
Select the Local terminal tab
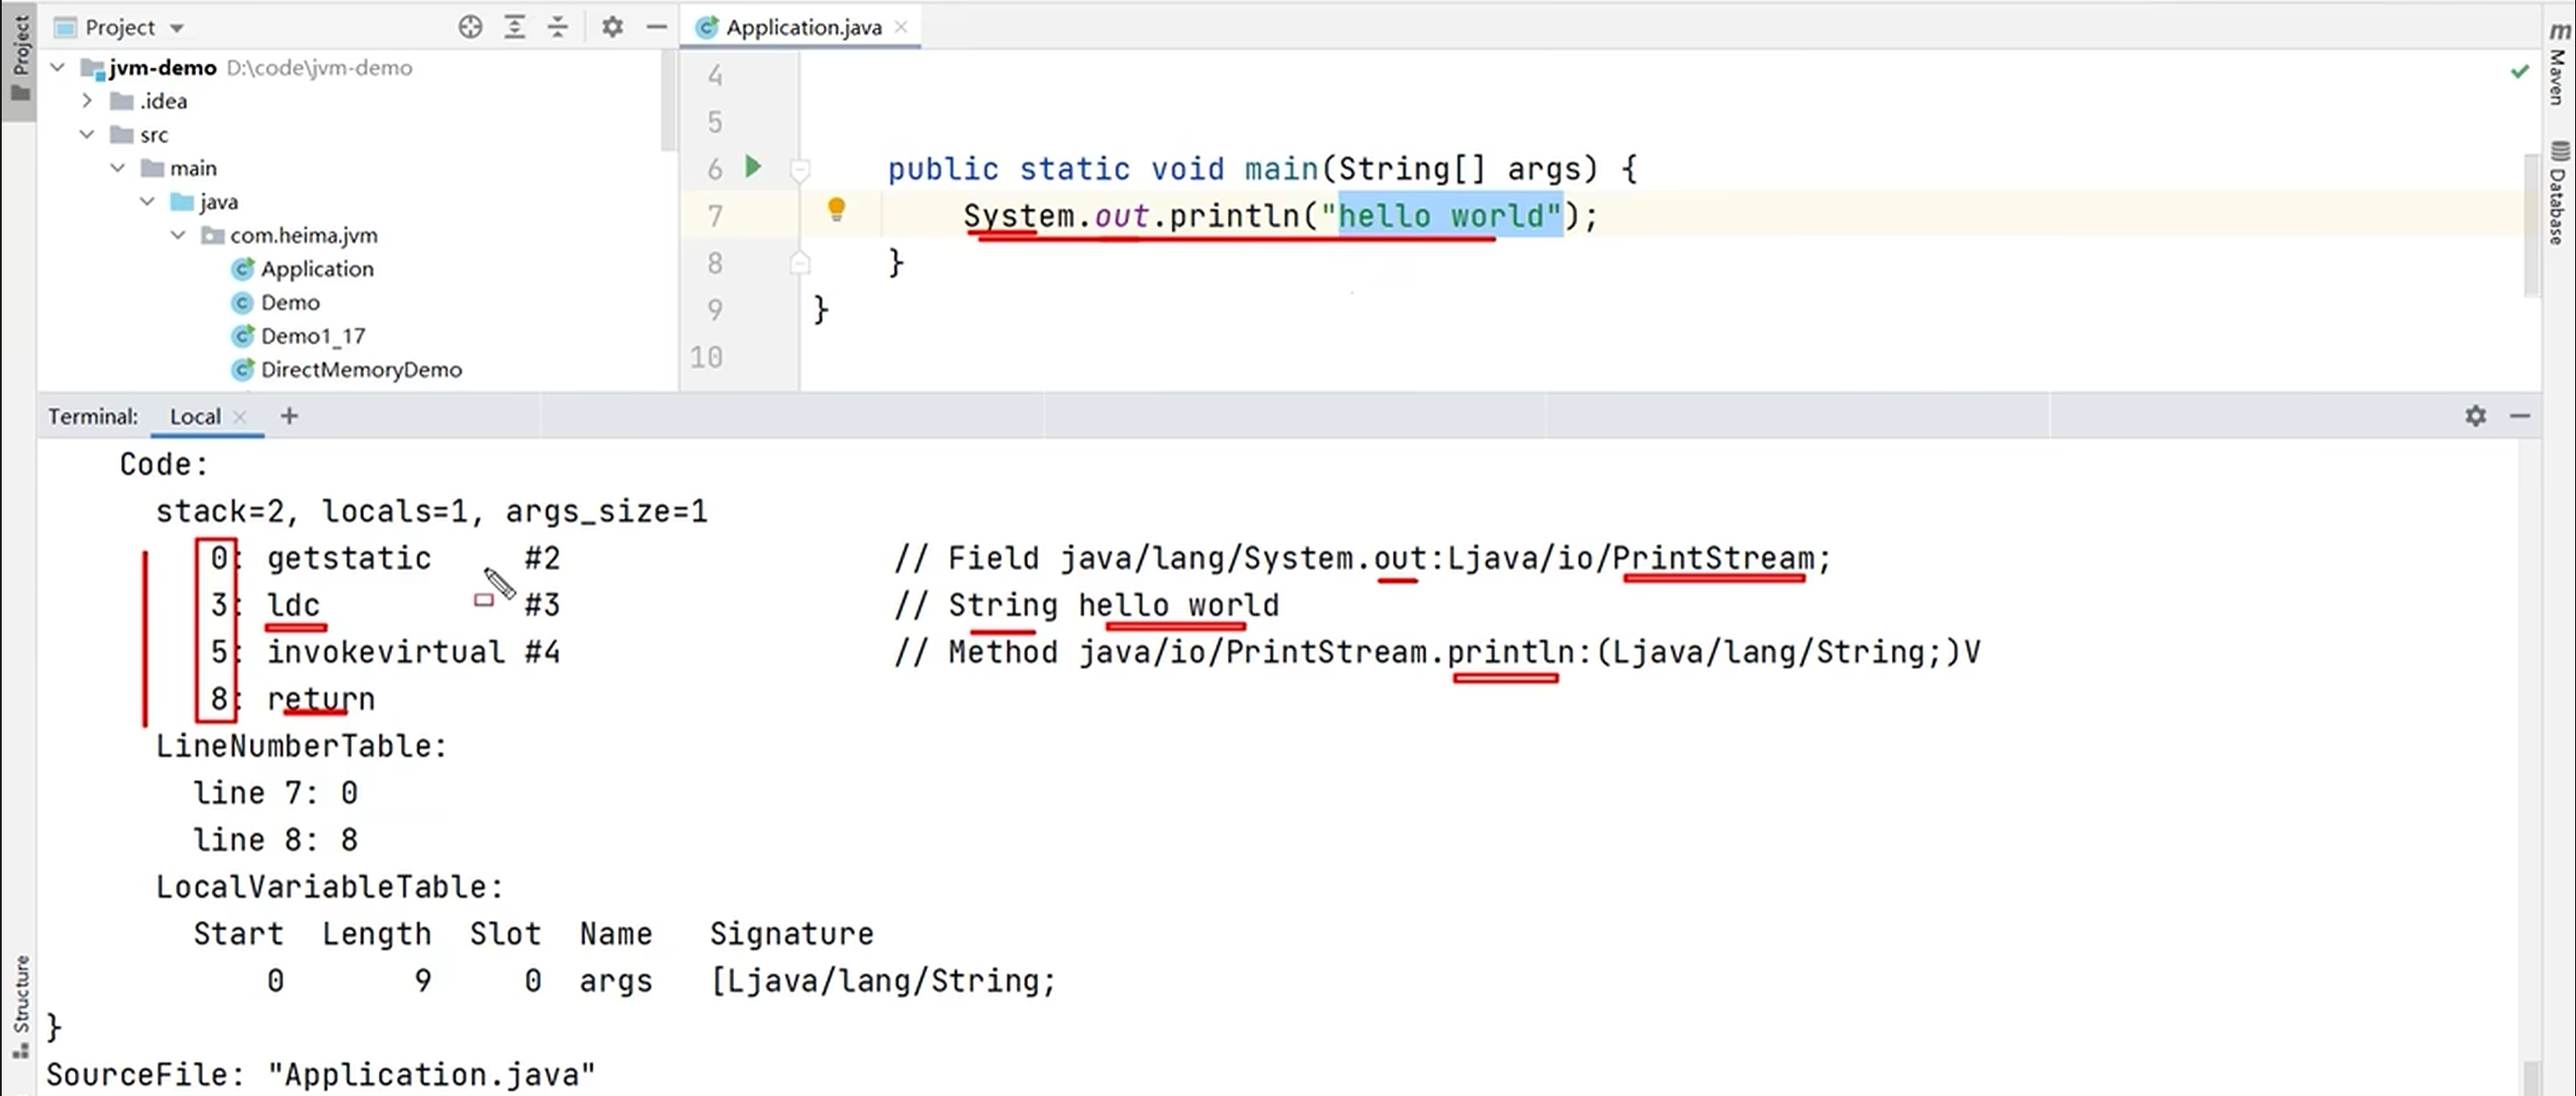[x=195, y=416]
